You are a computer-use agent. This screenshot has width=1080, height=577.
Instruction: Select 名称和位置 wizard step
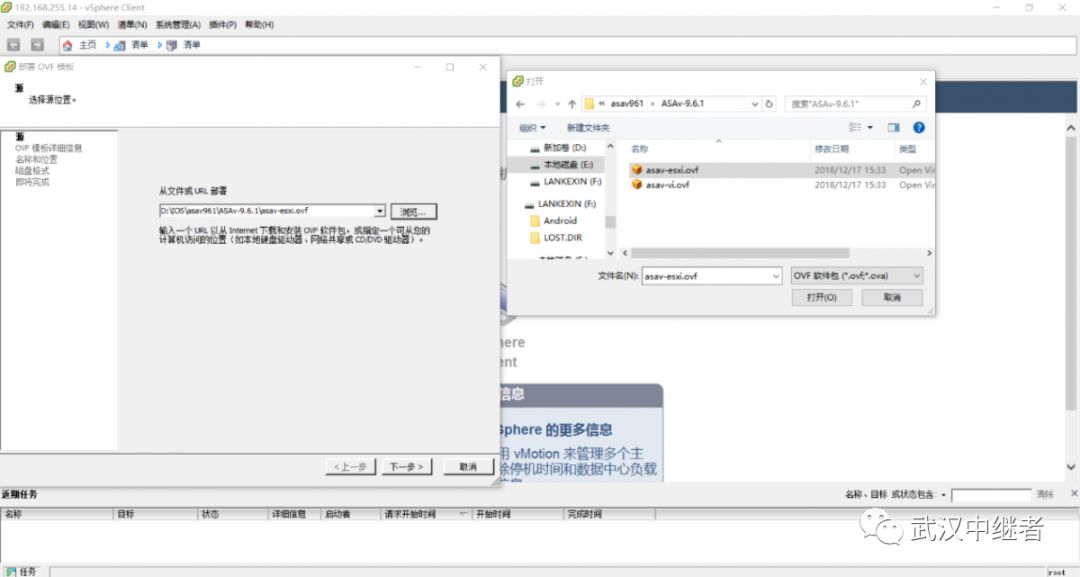click(x=37, y=160)
